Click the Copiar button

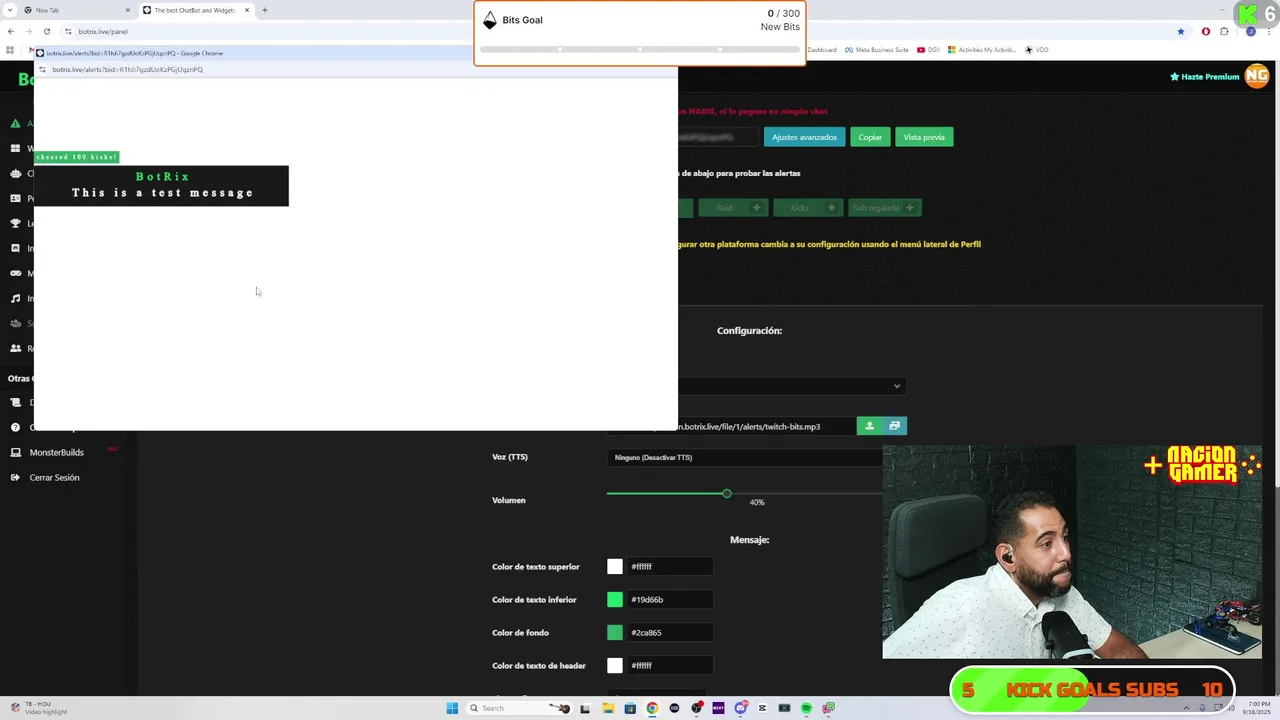pos(870,137)
